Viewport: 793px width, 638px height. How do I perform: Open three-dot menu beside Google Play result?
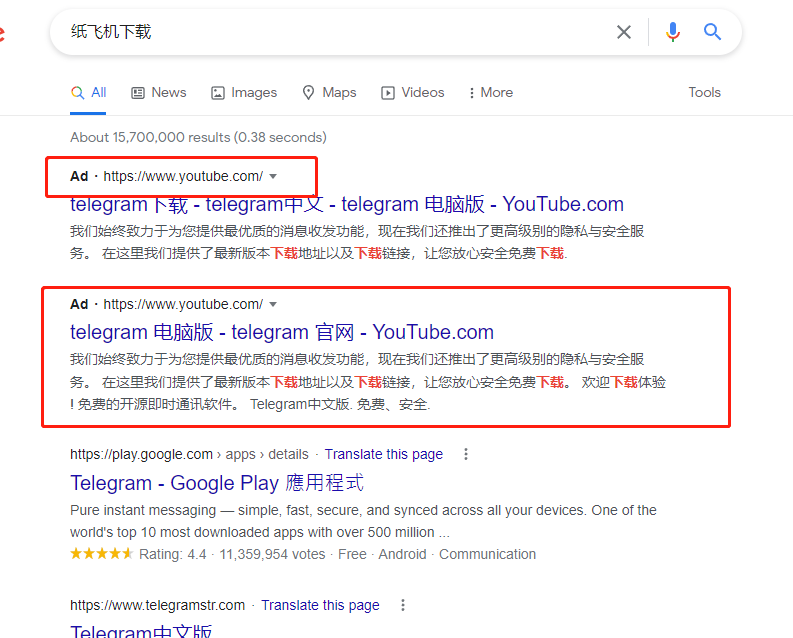(465, 454)
